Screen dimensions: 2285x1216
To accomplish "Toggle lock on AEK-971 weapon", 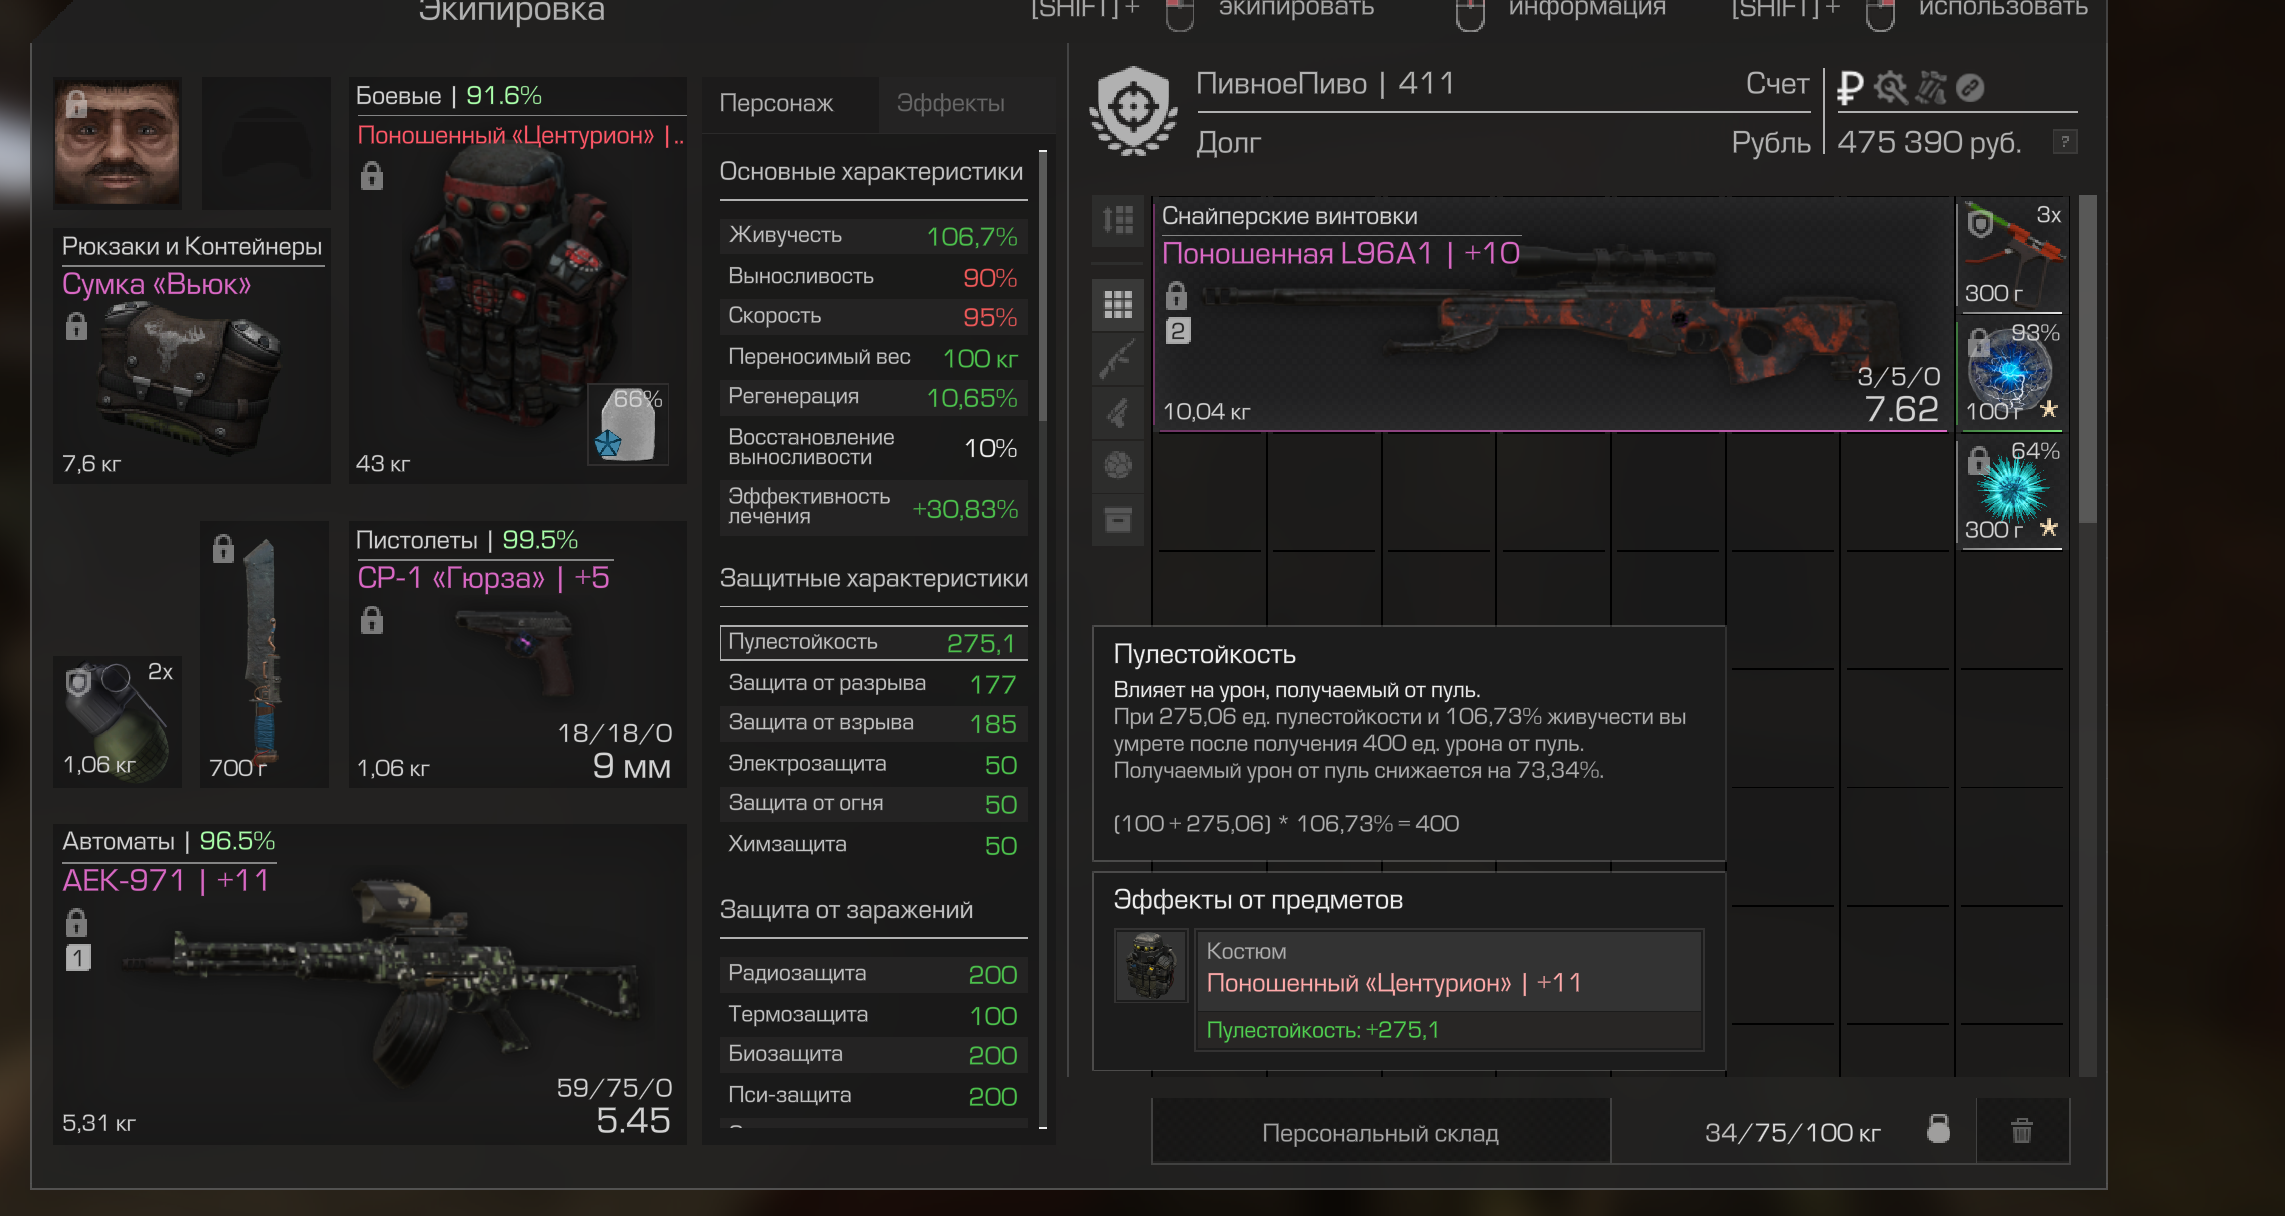I will 77,922.
